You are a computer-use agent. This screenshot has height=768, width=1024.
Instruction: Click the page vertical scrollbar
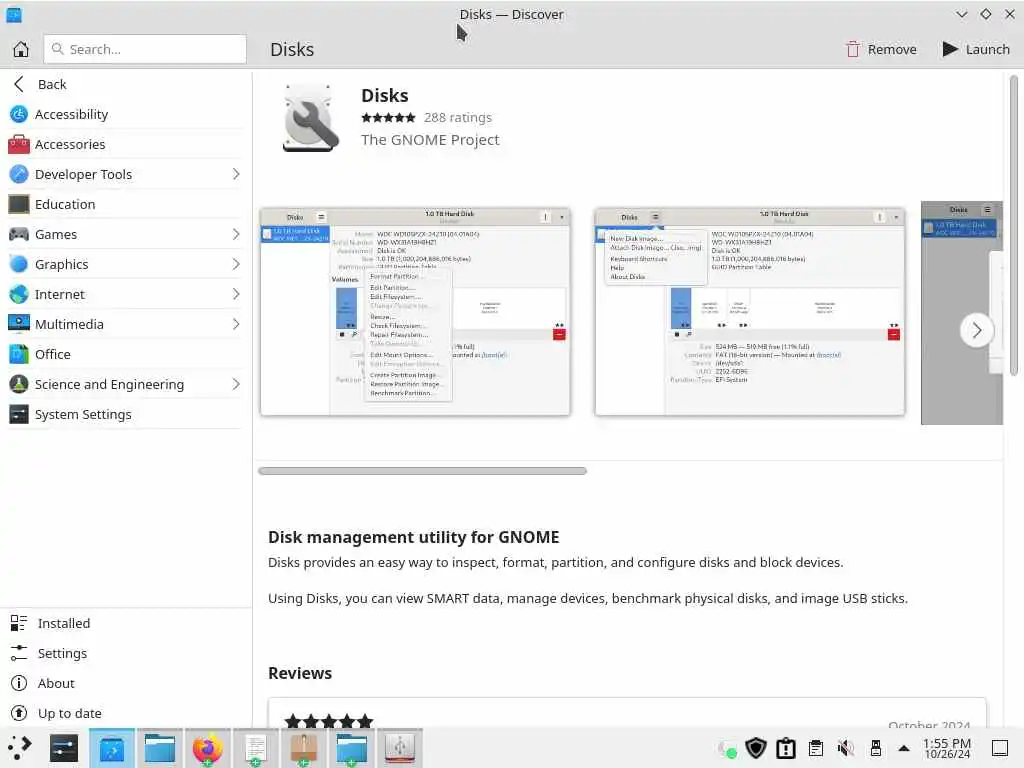pyautogui.click(x=1014, y=225)
